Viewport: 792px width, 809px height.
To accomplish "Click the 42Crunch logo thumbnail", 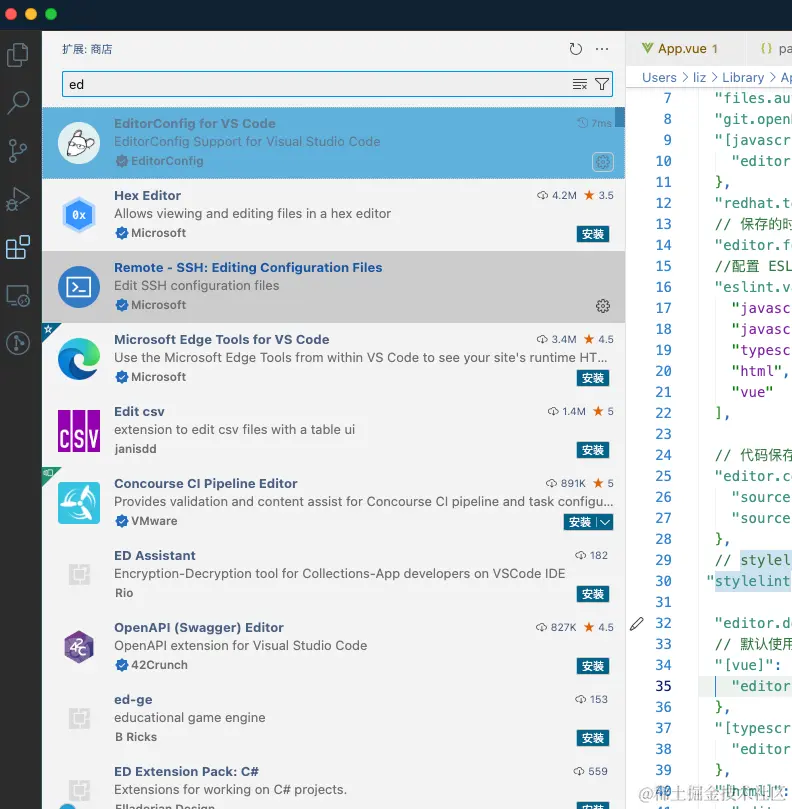I will pyautogui.click(x=79, y=646).
